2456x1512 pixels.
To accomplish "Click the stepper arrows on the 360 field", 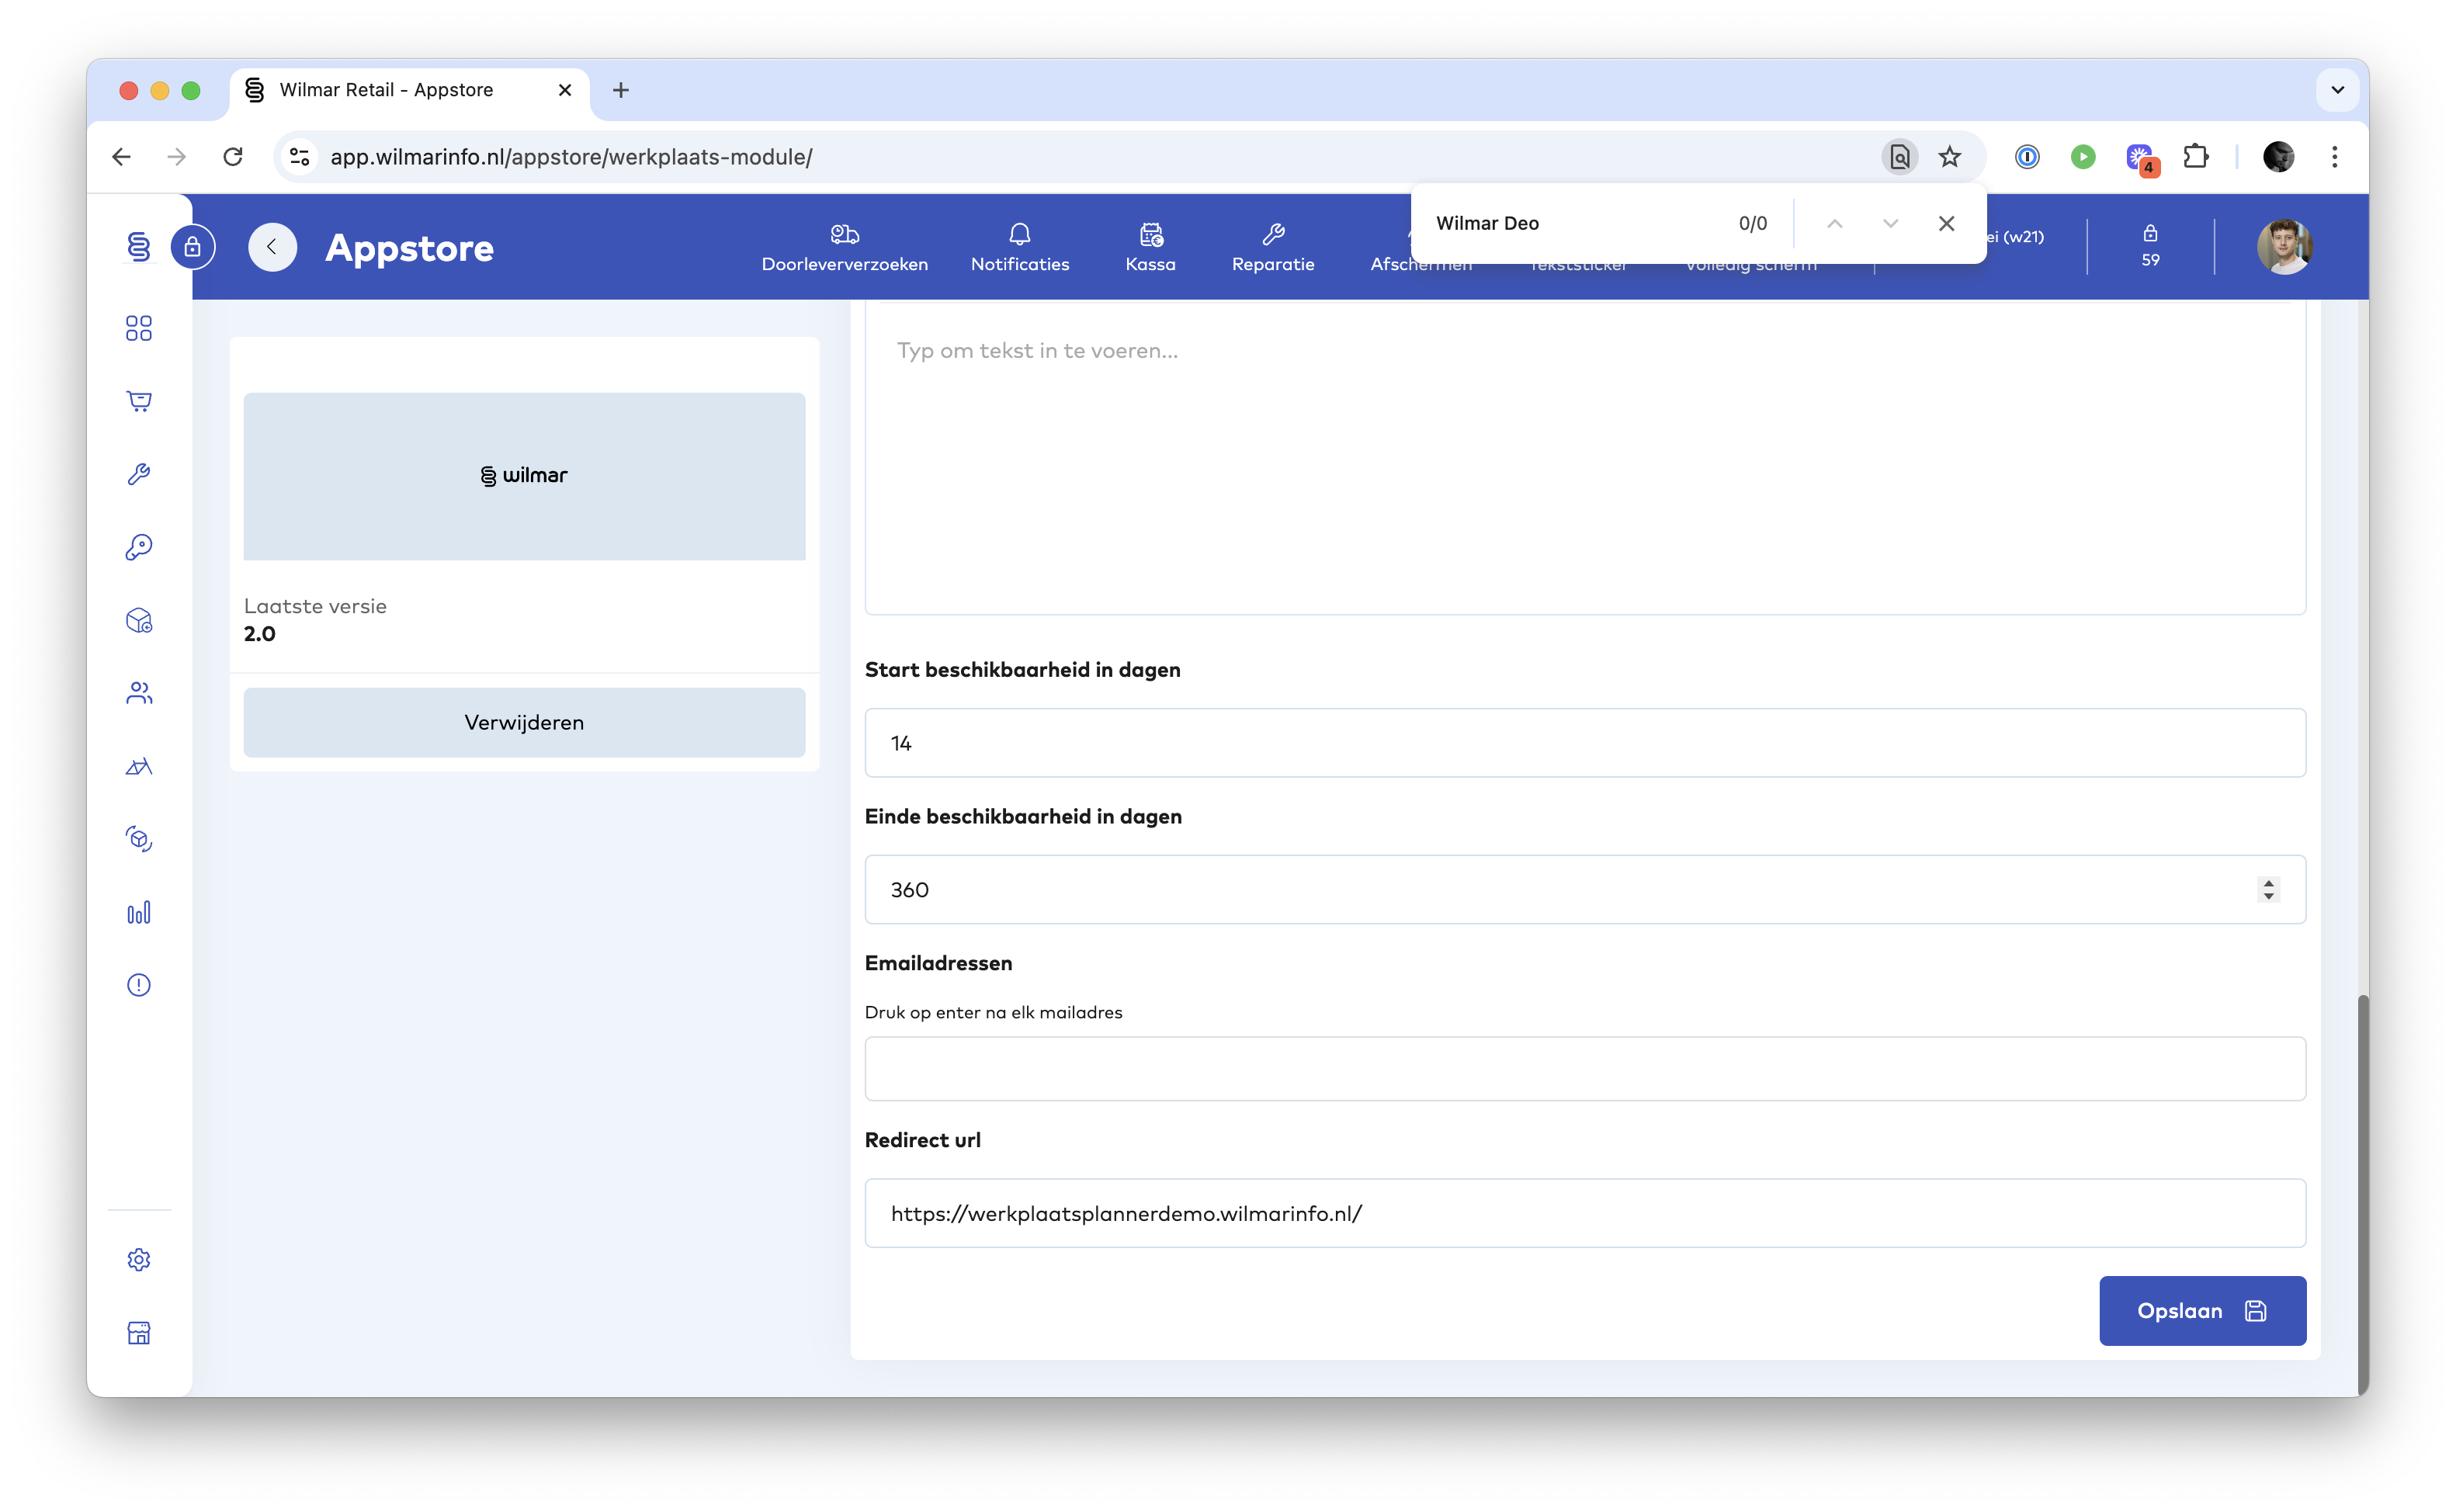I will [x=2268, y=889].
